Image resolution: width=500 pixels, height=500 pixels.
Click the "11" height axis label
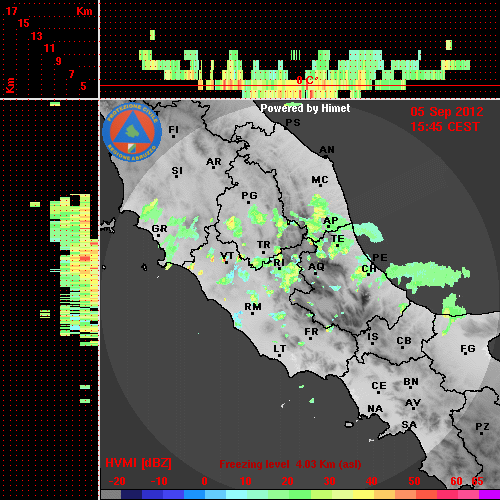[49, 48]
